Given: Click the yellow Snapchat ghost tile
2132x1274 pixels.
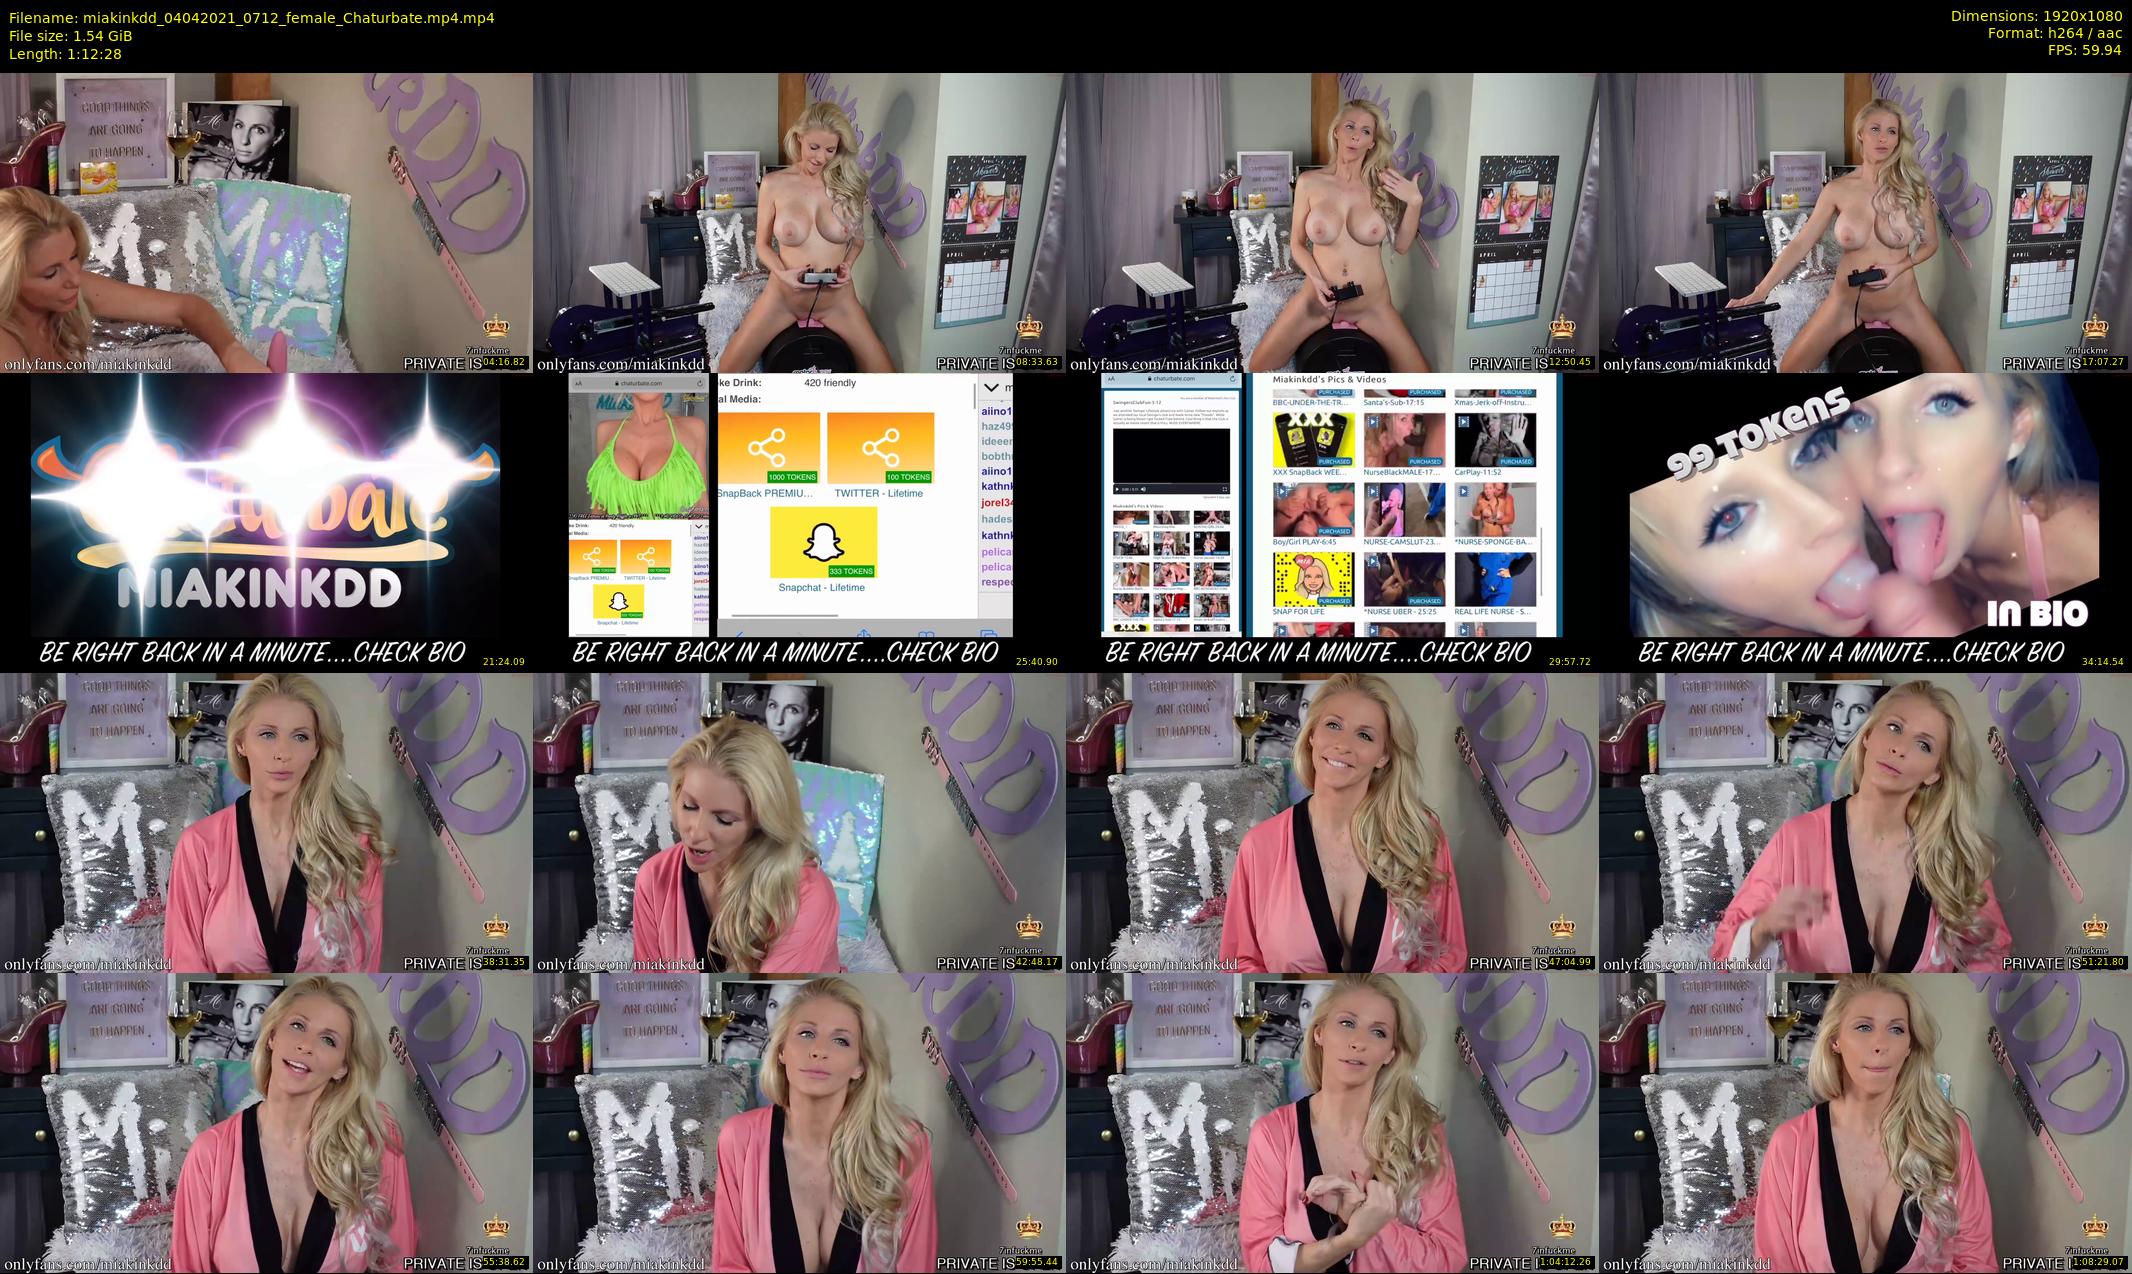Looking at the screenshot, I should coord(823,541).
